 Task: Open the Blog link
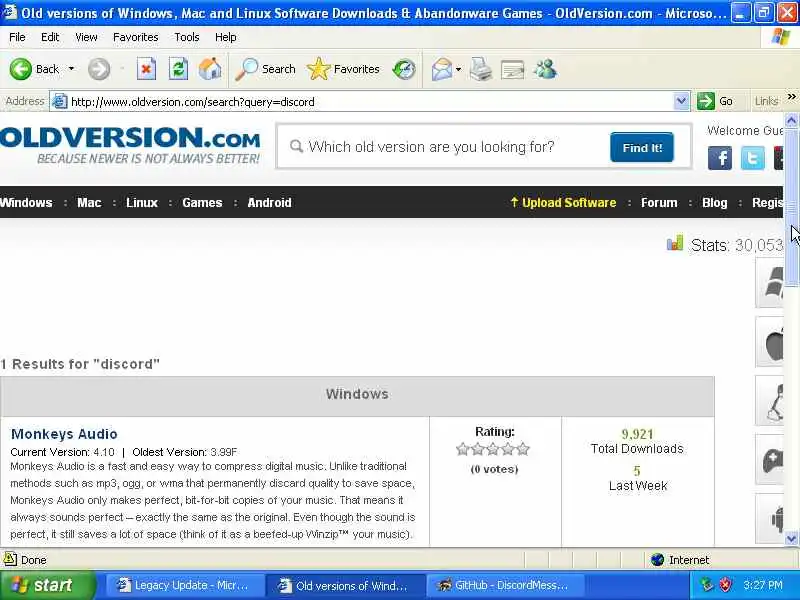(714, 203)
